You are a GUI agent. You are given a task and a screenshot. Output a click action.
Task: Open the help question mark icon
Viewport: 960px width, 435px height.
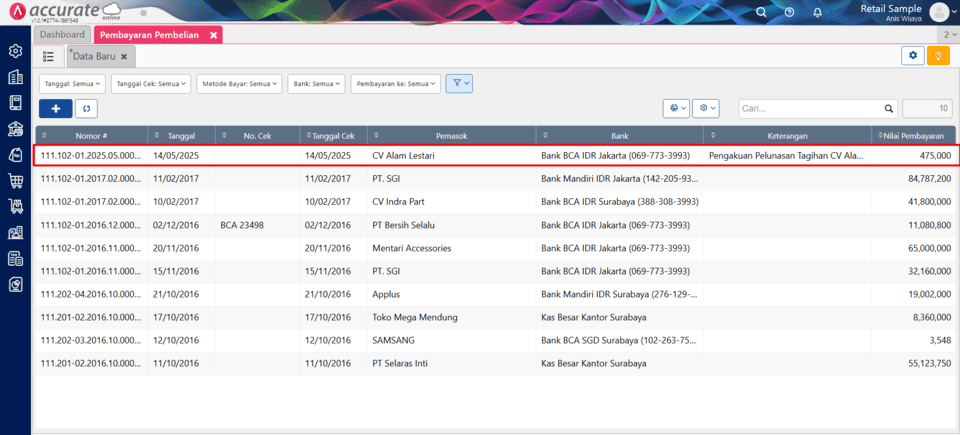(790, 12)
